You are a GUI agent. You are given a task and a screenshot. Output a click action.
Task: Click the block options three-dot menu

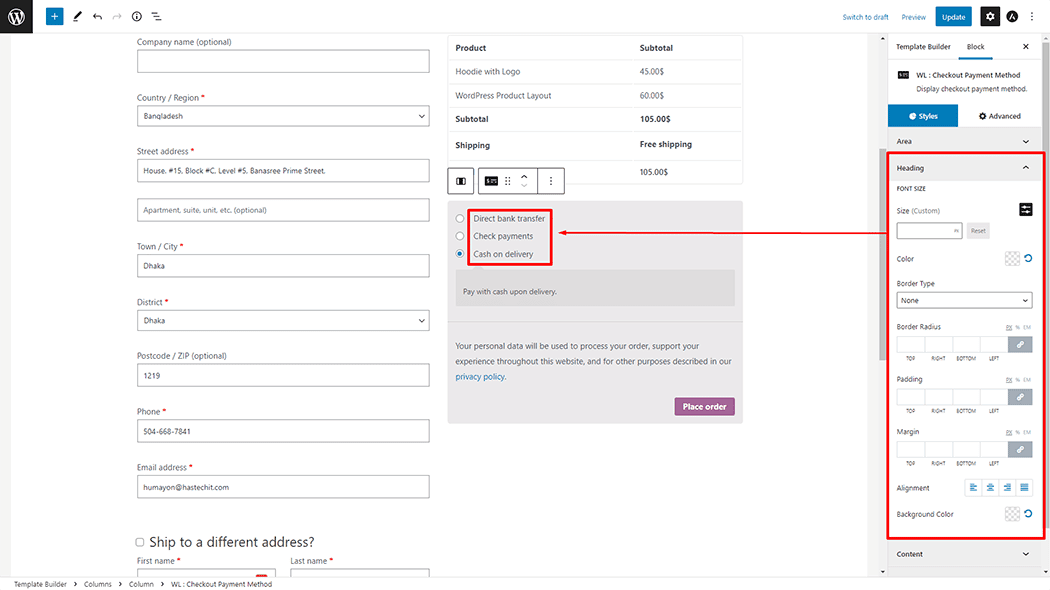pos(551,181)
